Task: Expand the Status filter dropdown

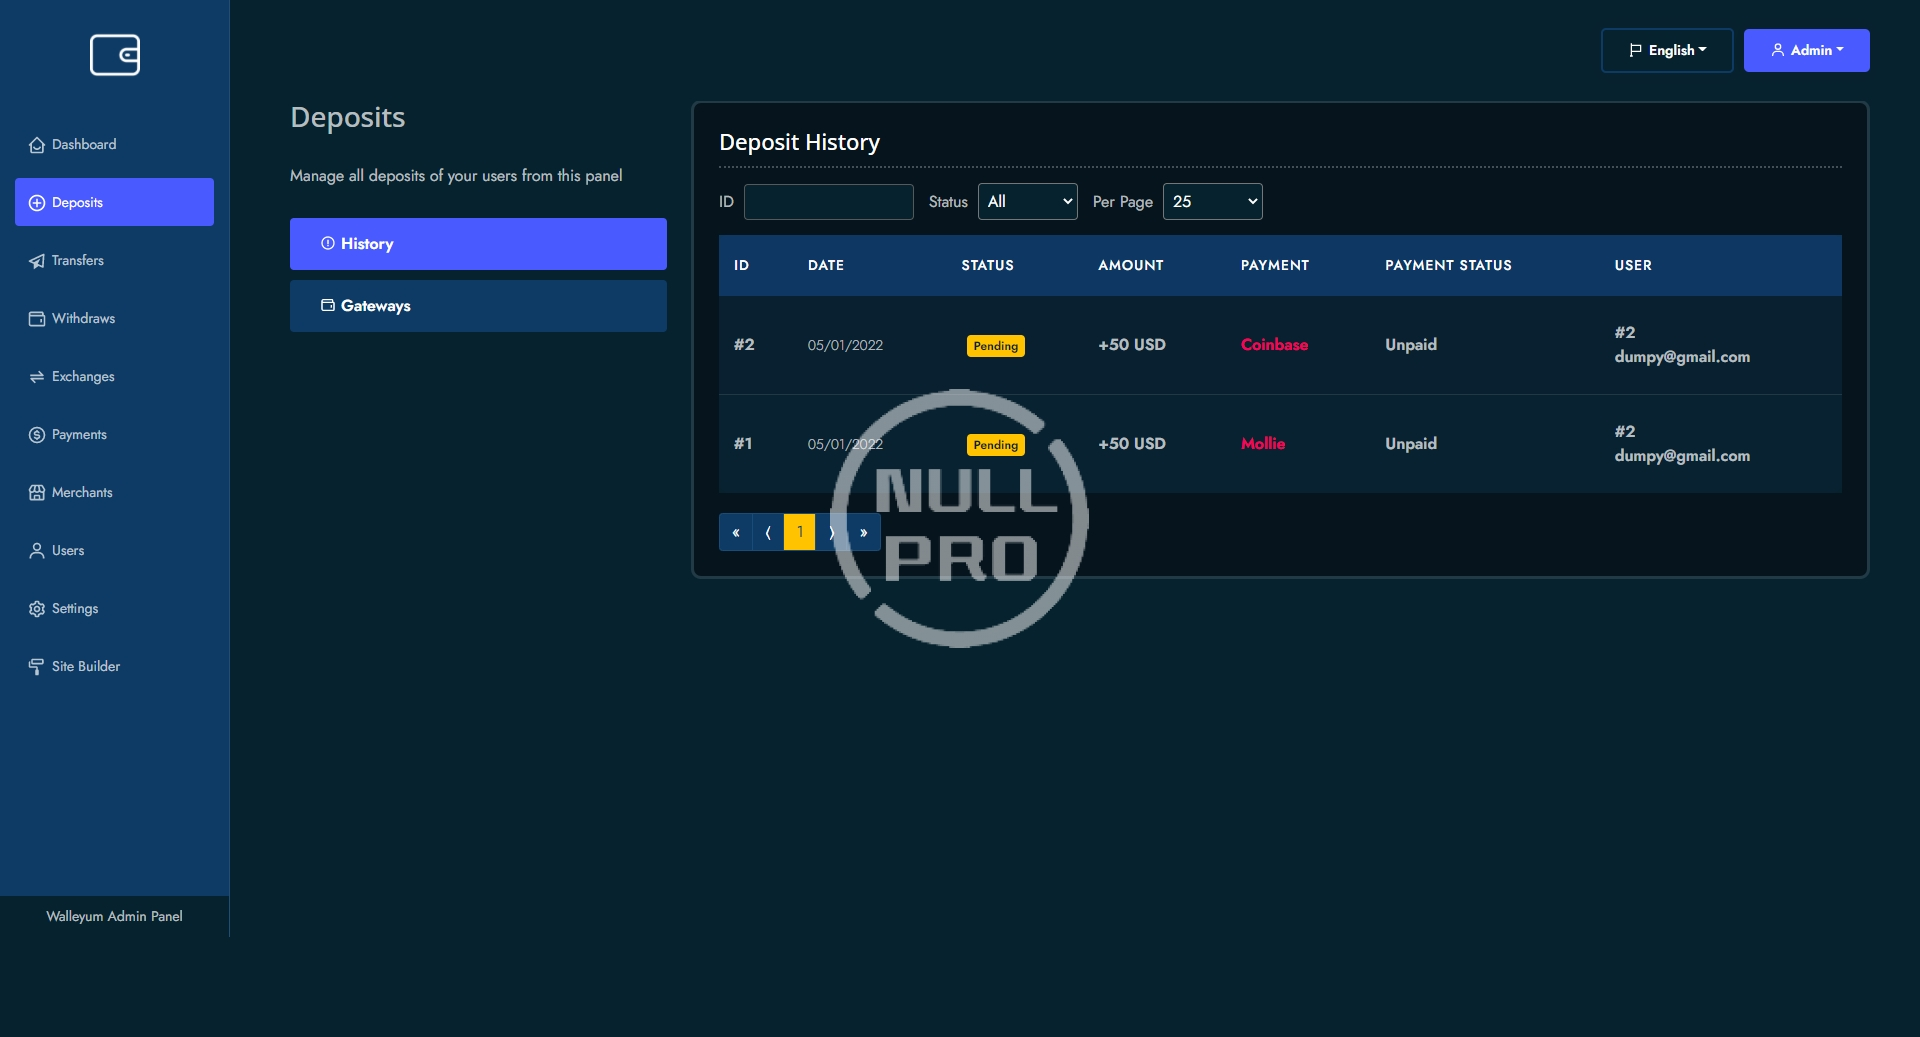Action: click(x=1027, y=202)
